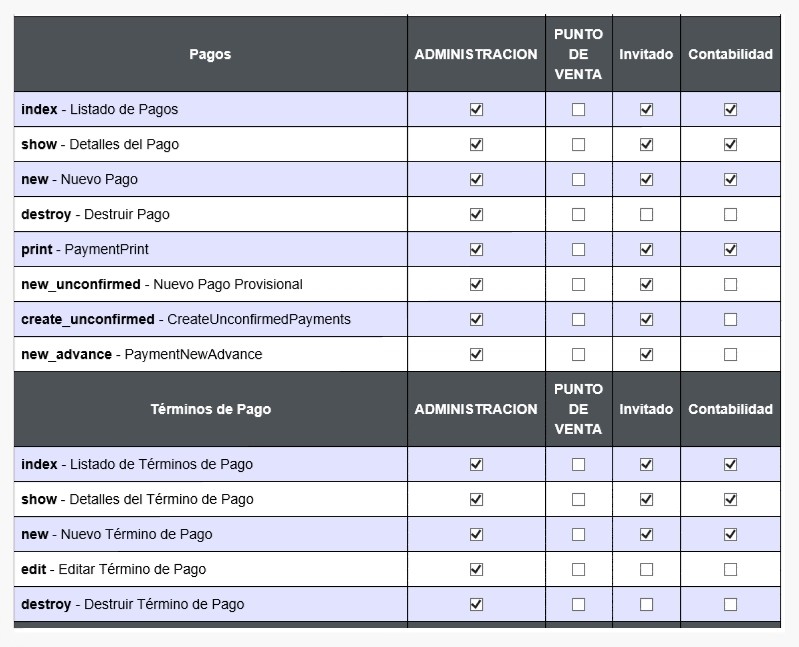The width and height of the screenshot is (799, 647).
Task: Uncheck ADMINISTRACION for index Listado de Pagos
Action: (476, 110)
